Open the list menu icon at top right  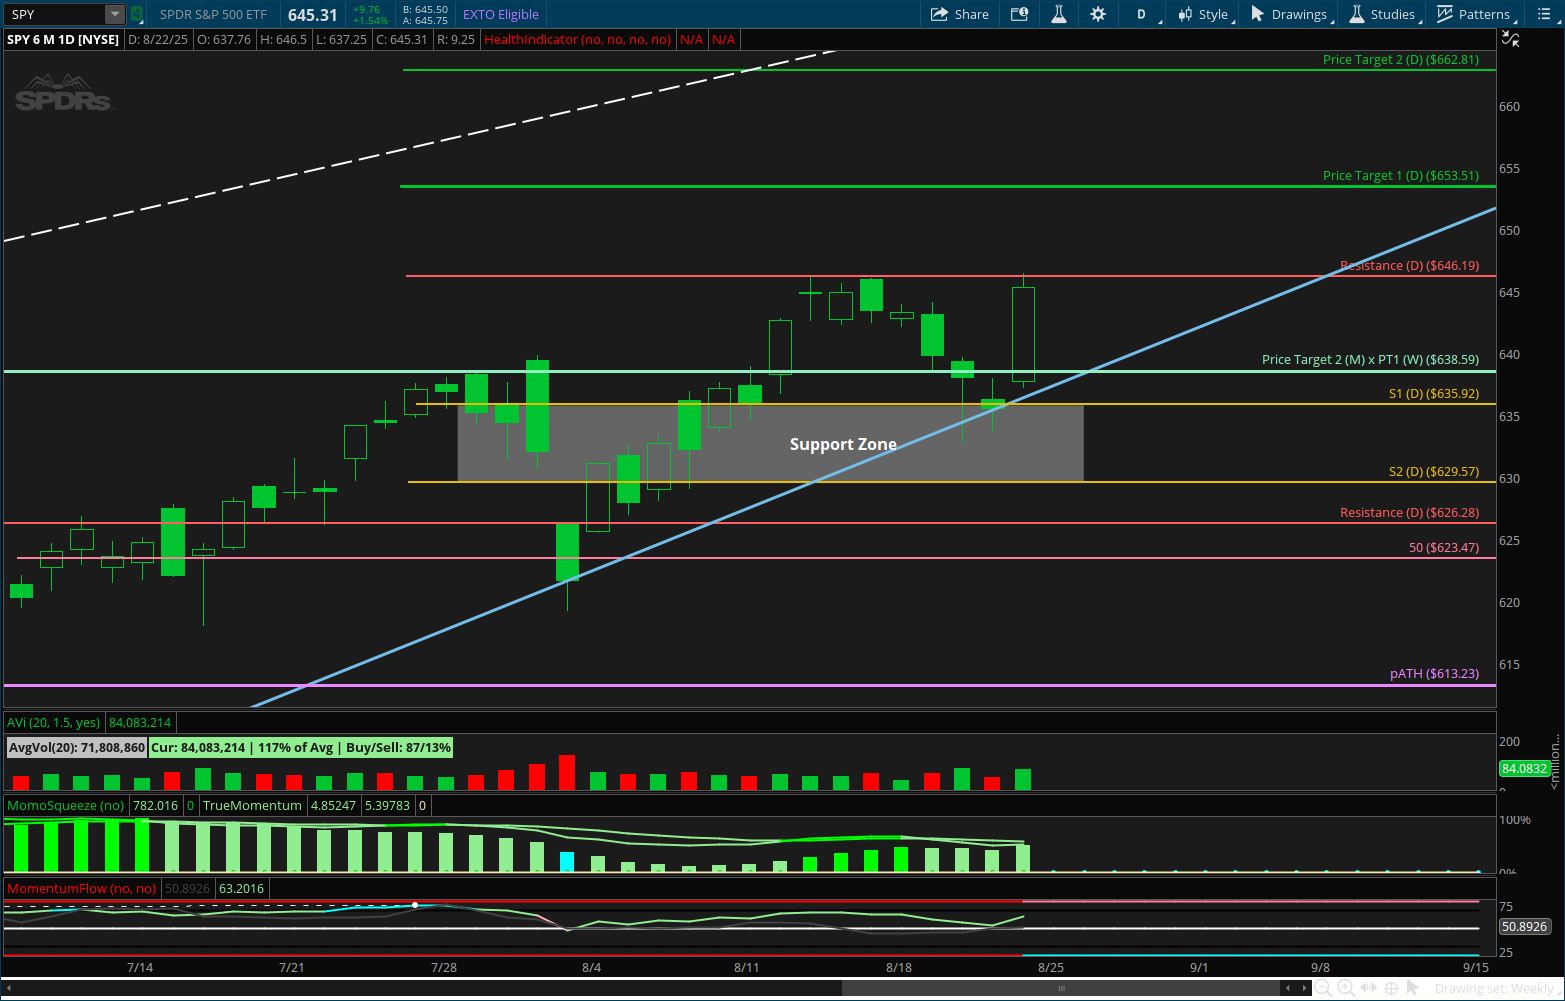(1543, 14)
